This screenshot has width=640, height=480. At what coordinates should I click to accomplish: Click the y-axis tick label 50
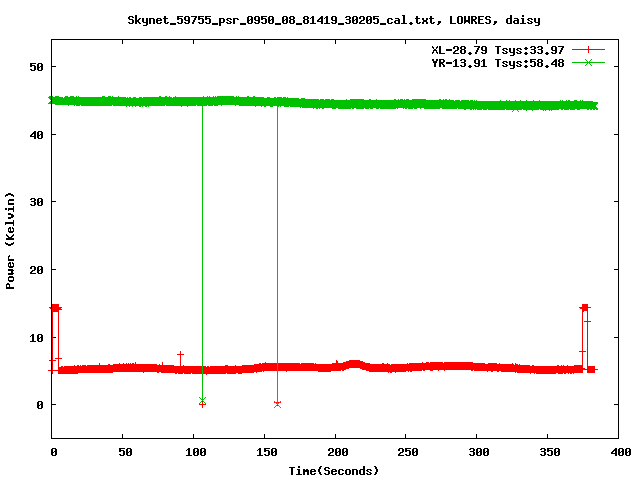(x=36, y=67)
